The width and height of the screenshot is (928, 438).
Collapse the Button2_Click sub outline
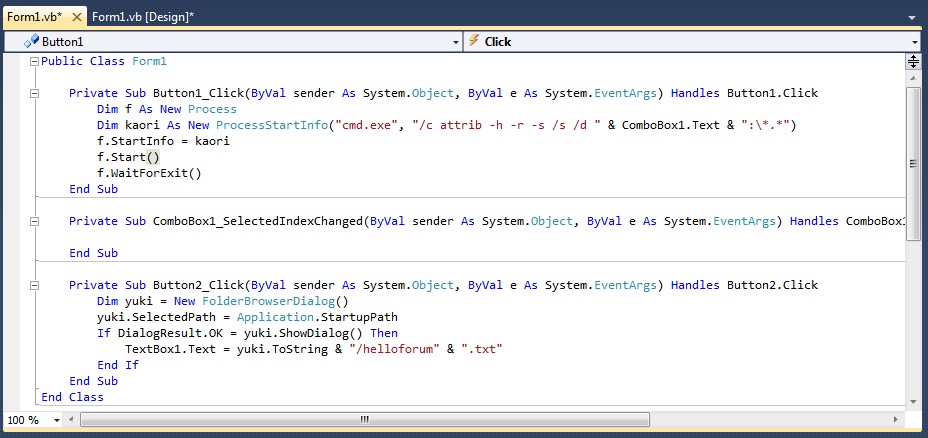click(x=34, y=285)
